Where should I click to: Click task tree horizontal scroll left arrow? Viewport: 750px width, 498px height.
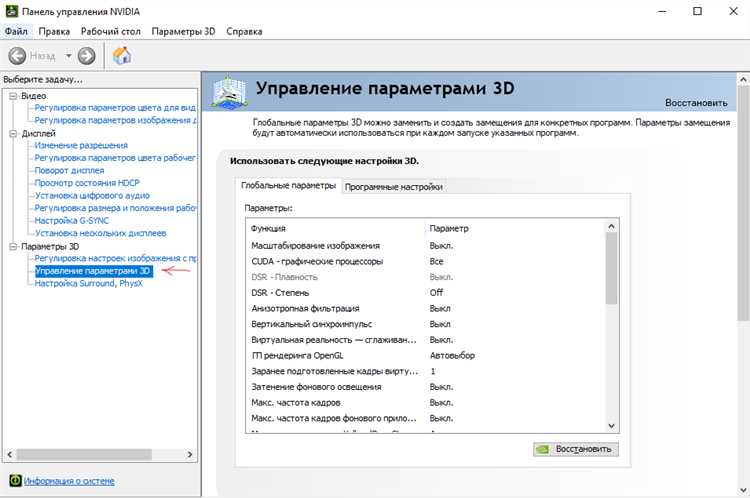[10, 454]
